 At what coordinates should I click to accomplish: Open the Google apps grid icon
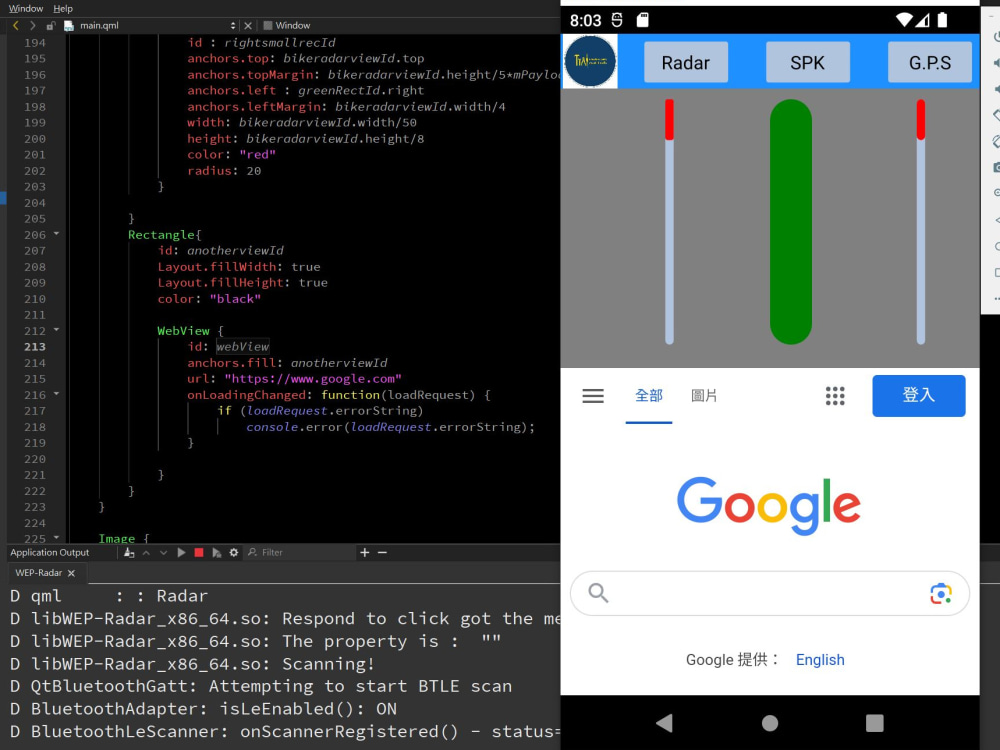[836, 396]
